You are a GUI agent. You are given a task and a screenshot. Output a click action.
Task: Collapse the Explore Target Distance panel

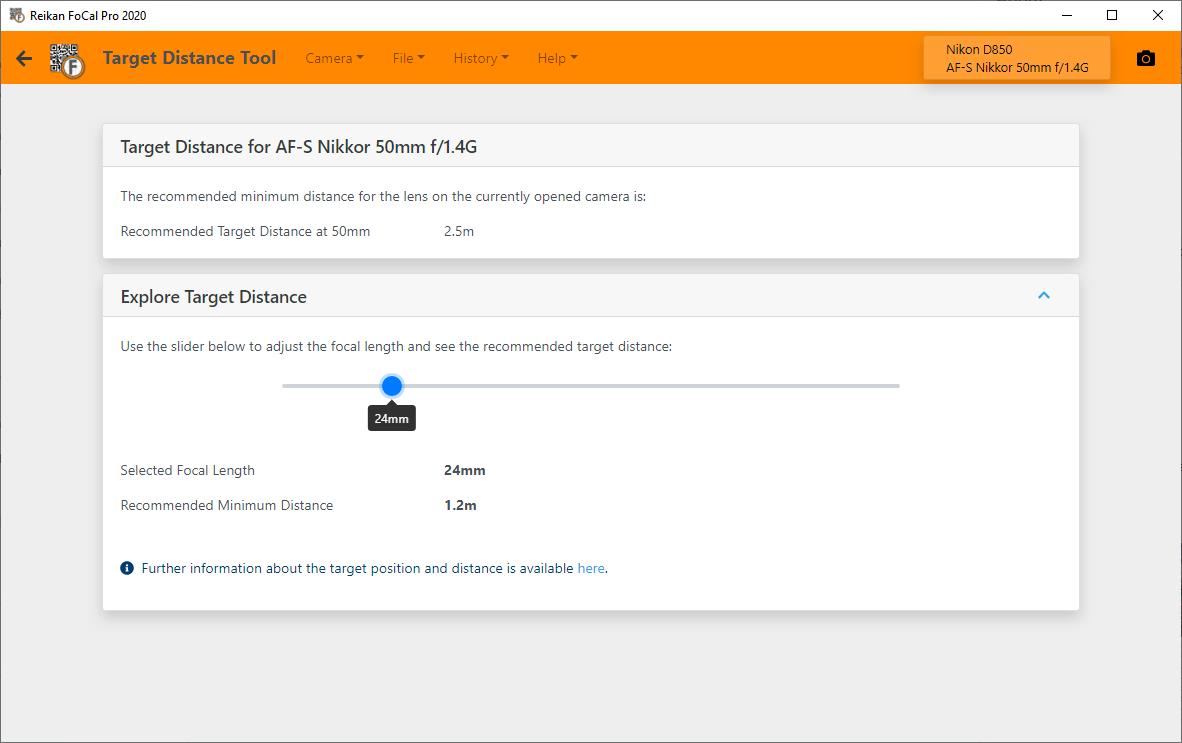[1044, 295]
